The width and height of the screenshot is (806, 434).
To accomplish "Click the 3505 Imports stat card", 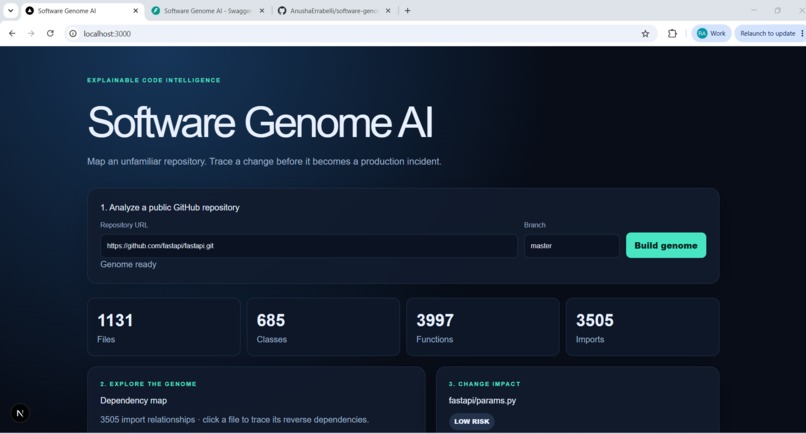I will (x=642, y=327).
